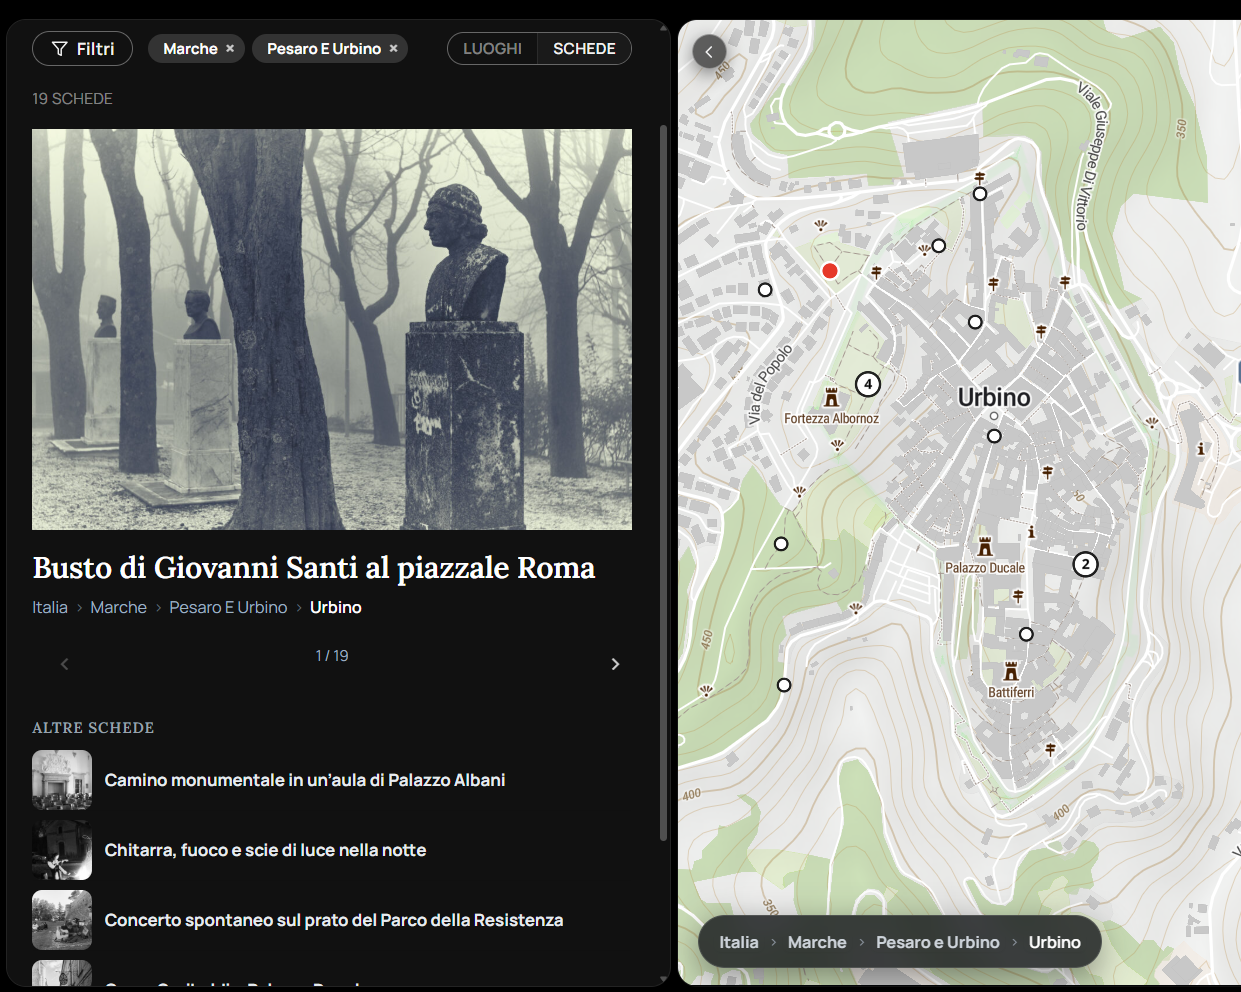Screen dimensions: 1241x992
Task: Go to Marche in map breadcrumb
Action: tap(817, 942)
